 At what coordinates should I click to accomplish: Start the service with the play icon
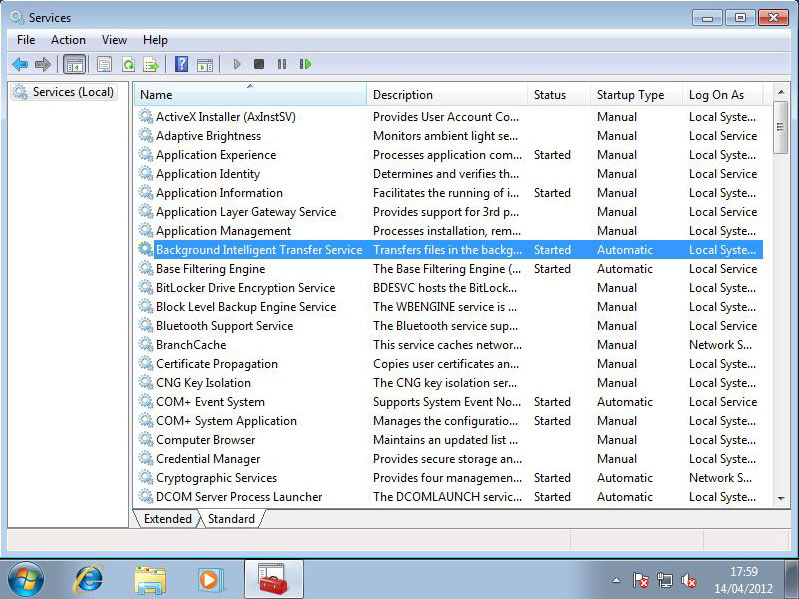(236, 64)
